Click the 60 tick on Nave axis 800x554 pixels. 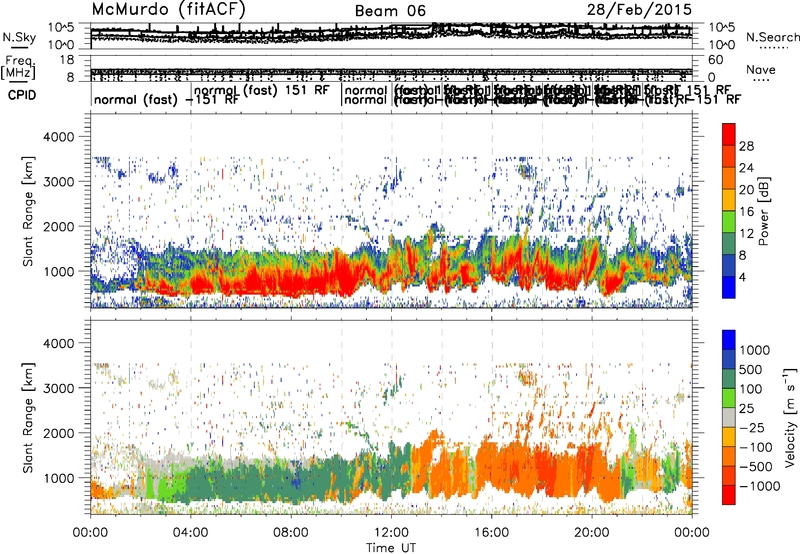pos(716,60)
